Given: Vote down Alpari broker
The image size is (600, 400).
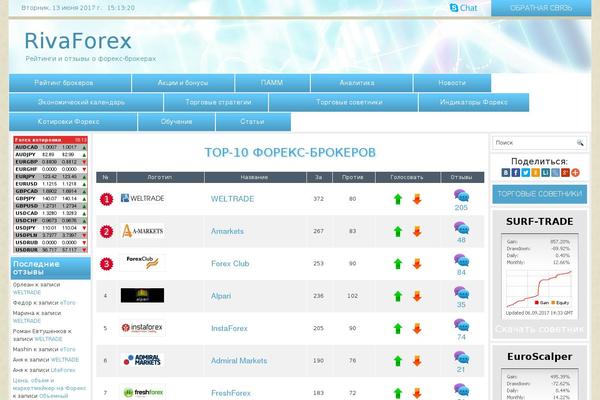Looking at the screenshot, I should [417, 296].
